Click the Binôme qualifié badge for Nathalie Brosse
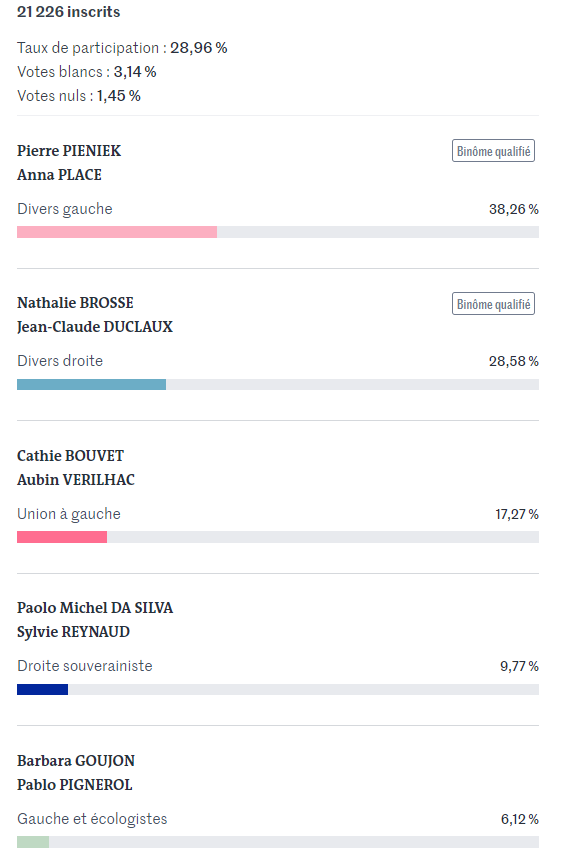This screenshot has height=866, width=562. 493,304
